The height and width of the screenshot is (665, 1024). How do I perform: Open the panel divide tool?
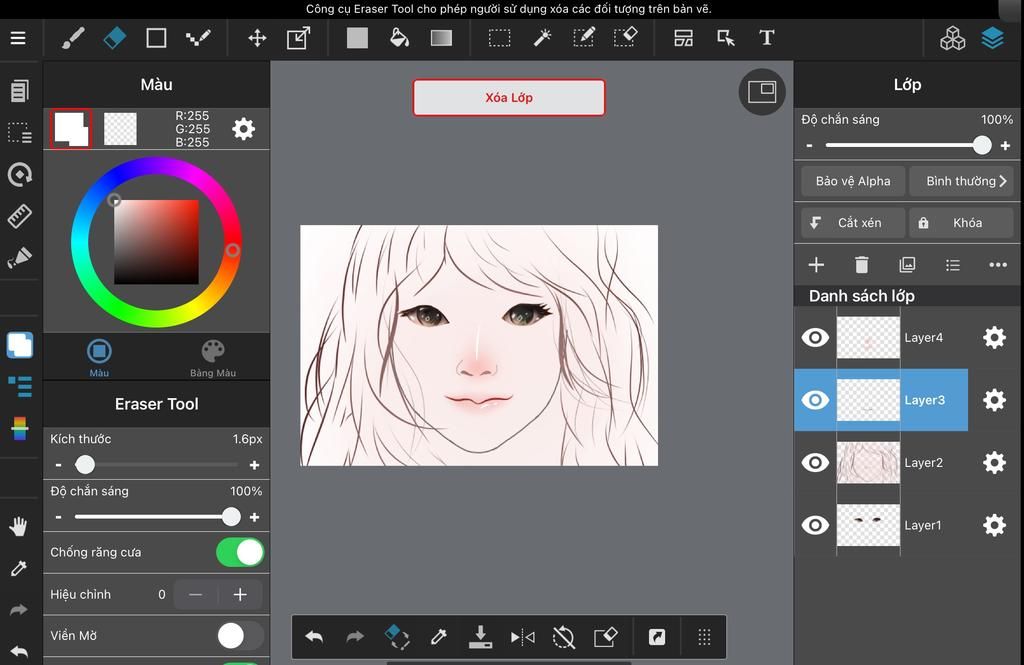[x=683, y=38]
